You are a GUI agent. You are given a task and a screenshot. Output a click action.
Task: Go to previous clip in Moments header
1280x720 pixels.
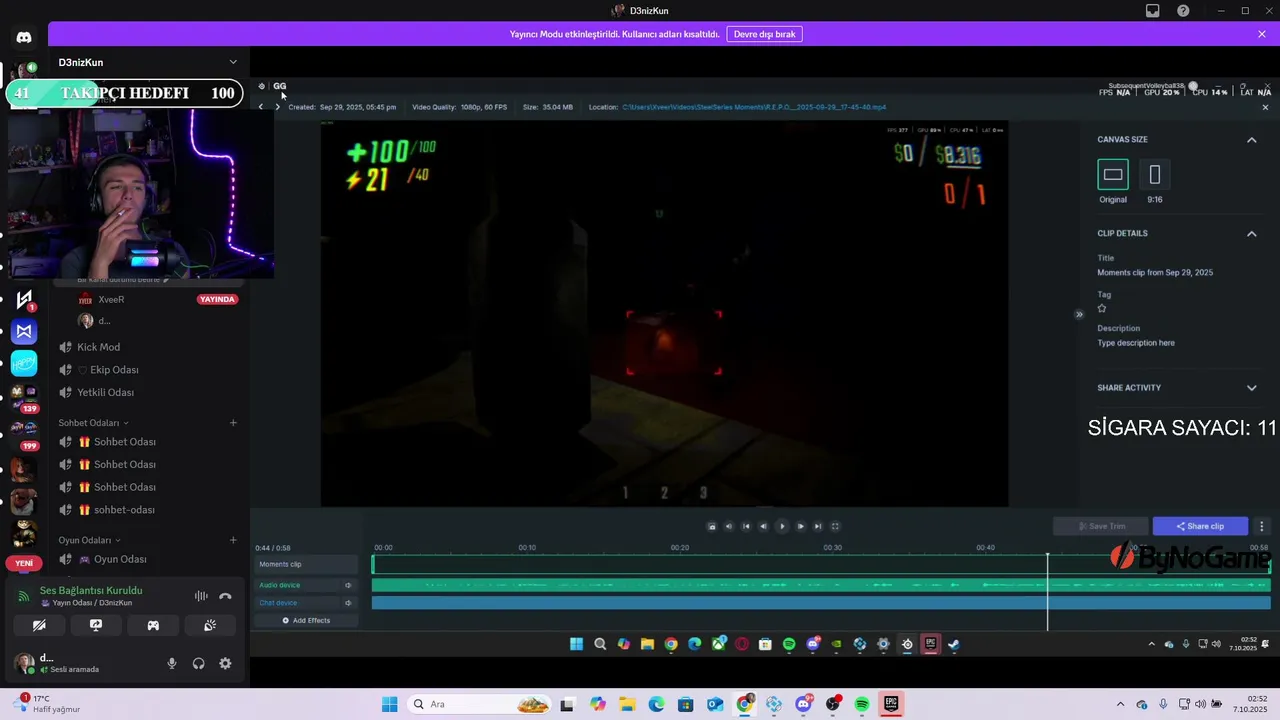point(261,107)
